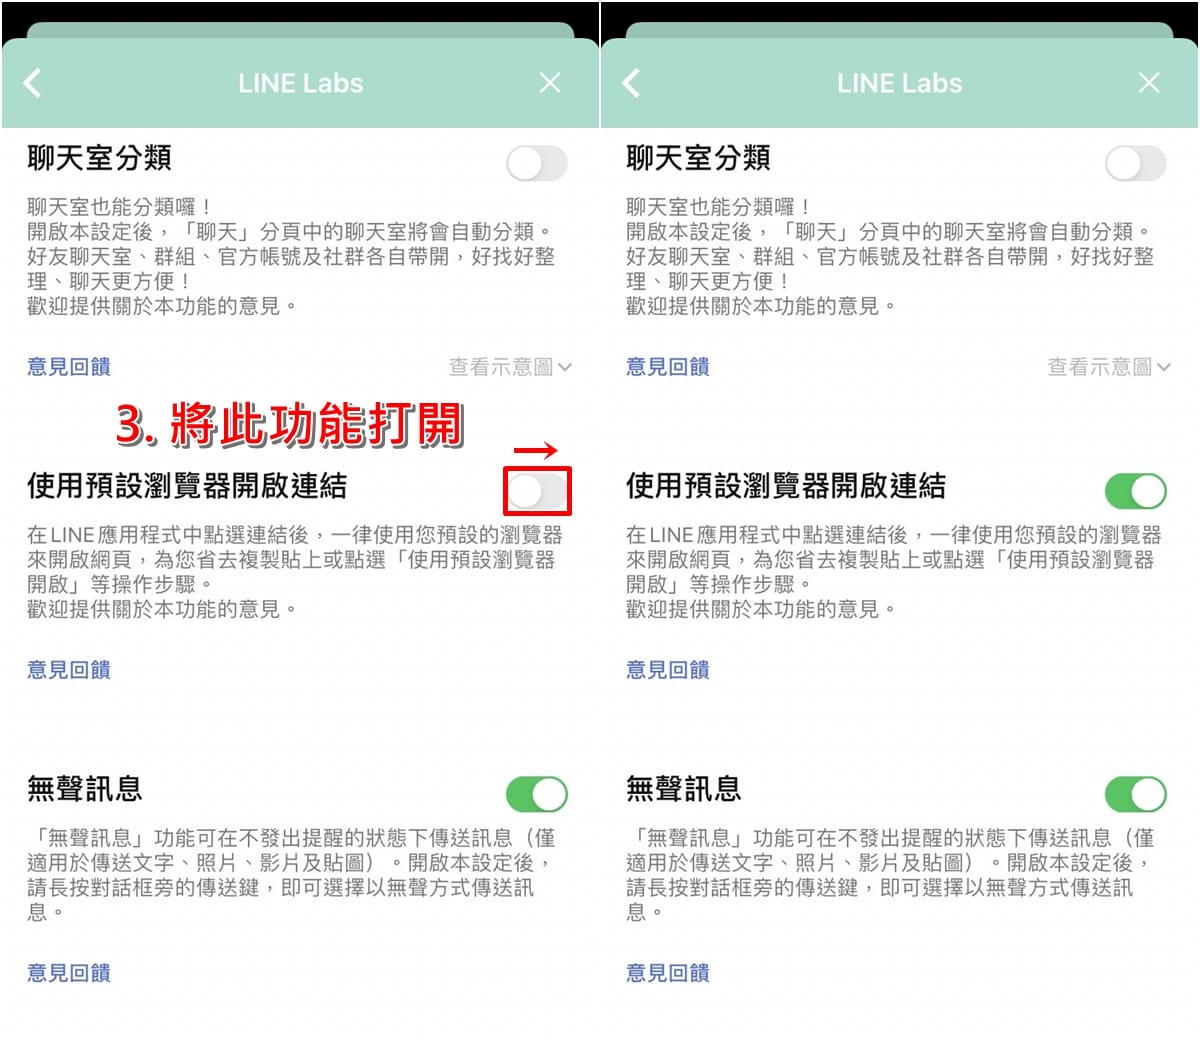Click 聊天室分類 heading in right screen

tap(698, 158)
